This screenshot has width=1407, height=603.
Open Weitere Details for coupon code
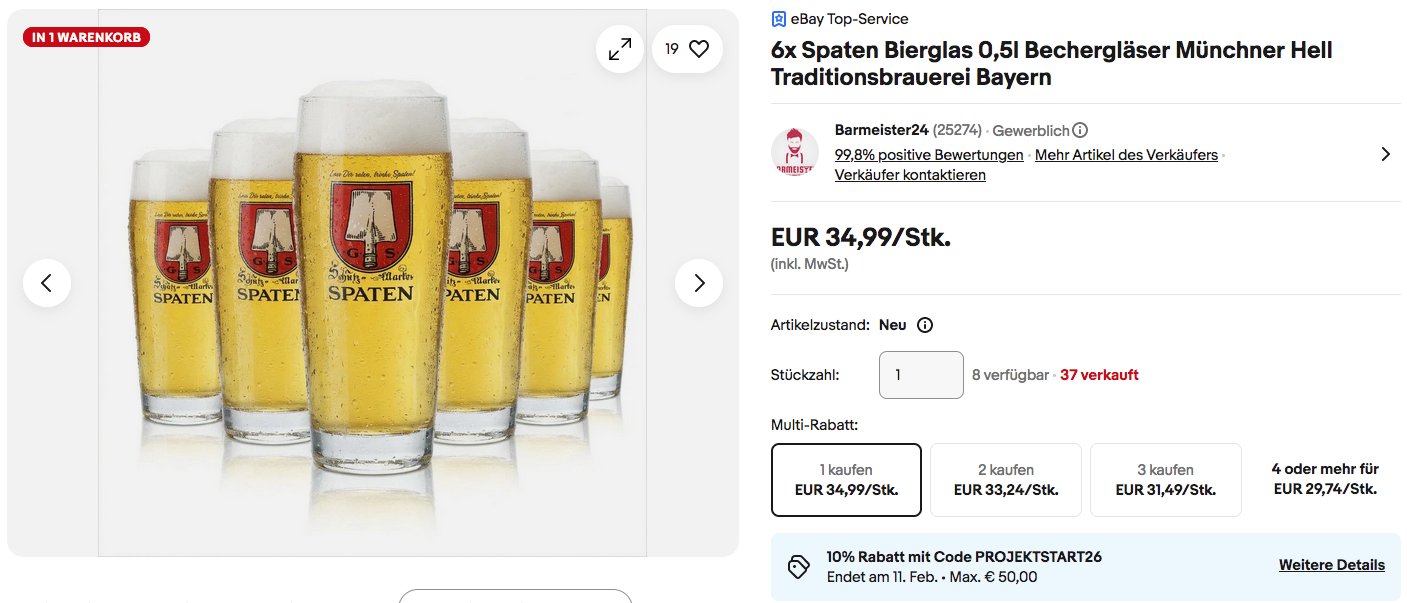1331,565
